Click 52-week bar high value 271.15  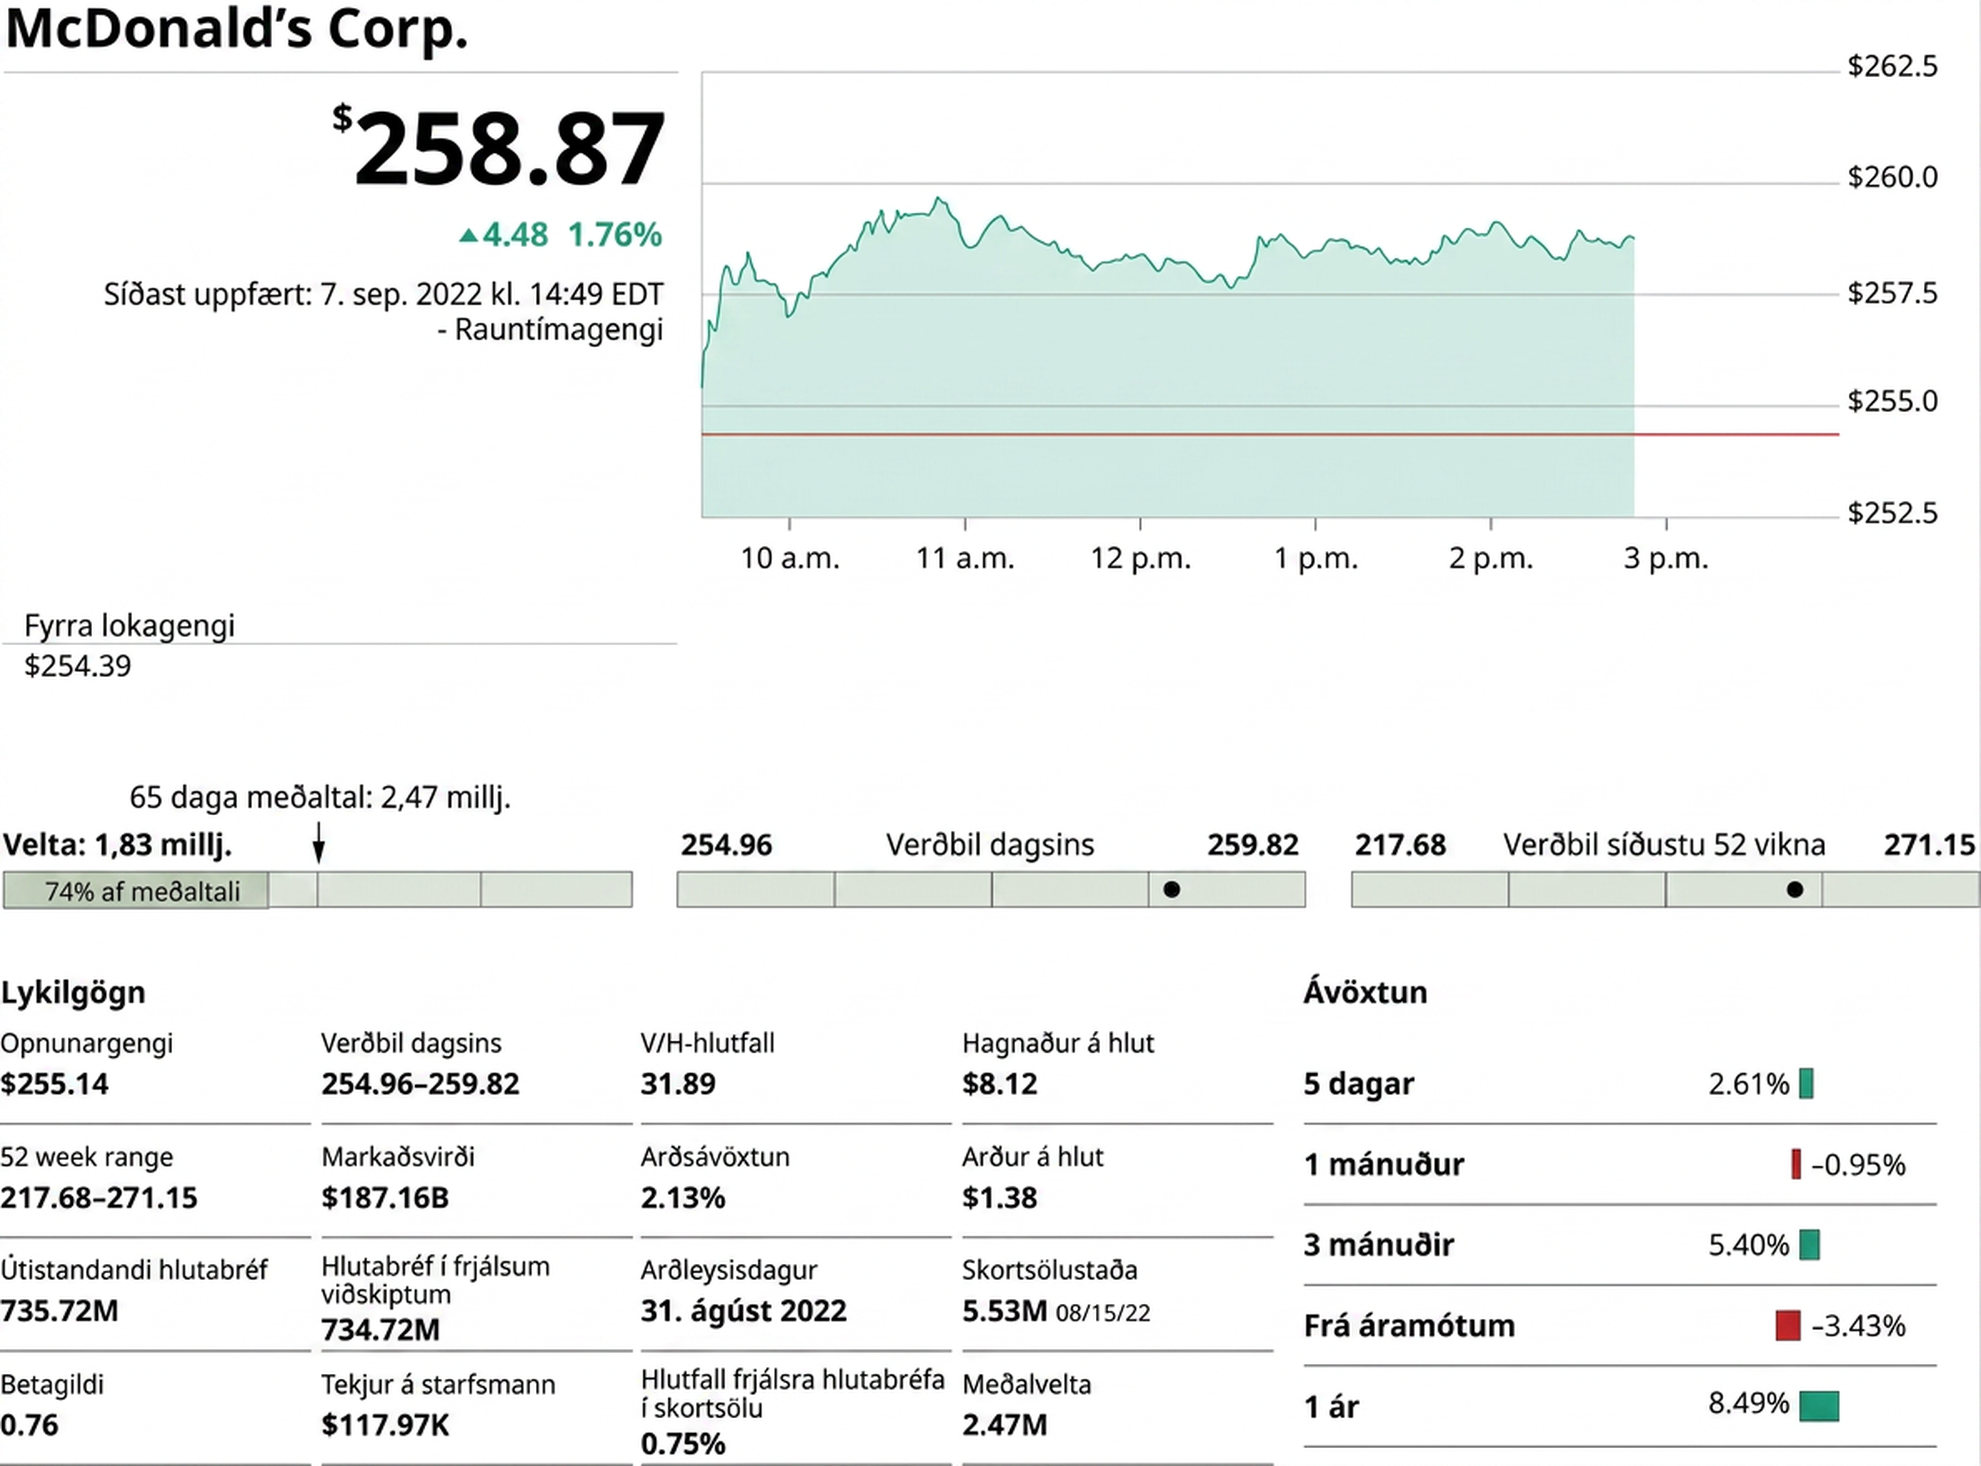pyautogui.click(x=1930, y=845)
